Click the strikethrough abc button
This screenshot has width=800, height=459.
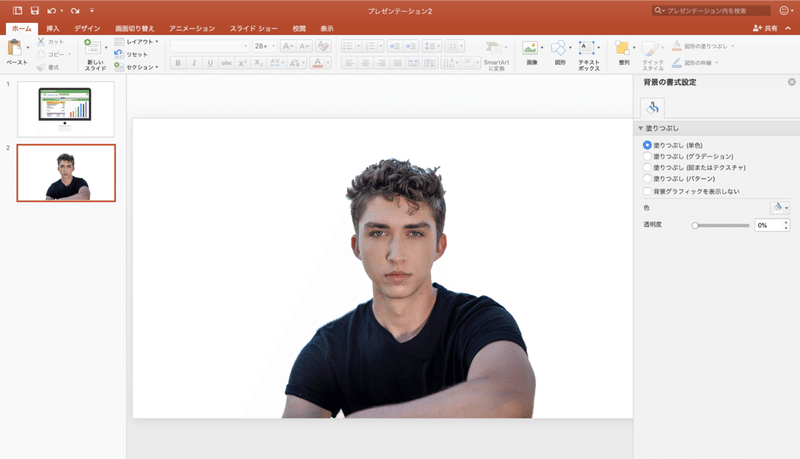227,63
